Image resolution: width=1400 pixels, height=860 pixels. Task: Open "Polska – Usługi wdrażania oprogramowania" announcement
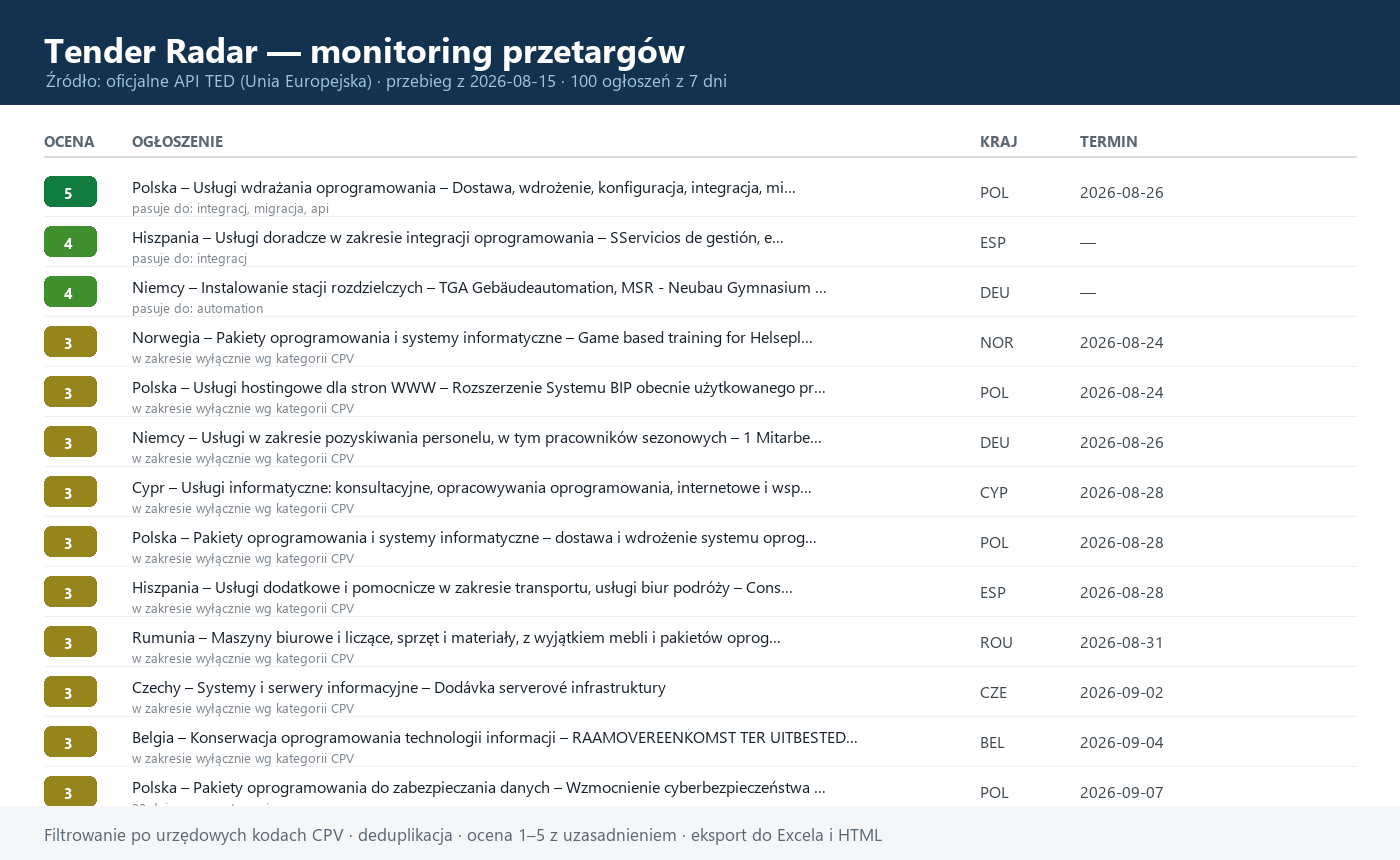pos(464,188)
